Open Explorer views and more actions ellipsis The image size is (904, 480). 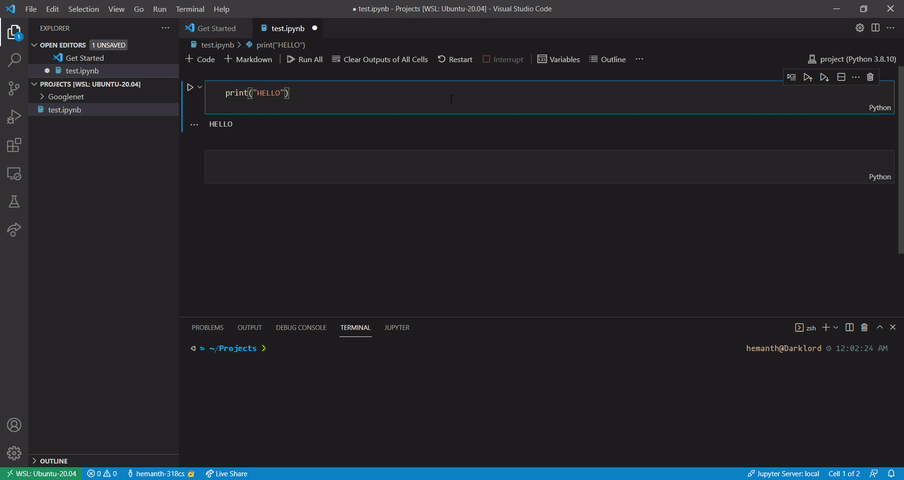pos(165,28)
